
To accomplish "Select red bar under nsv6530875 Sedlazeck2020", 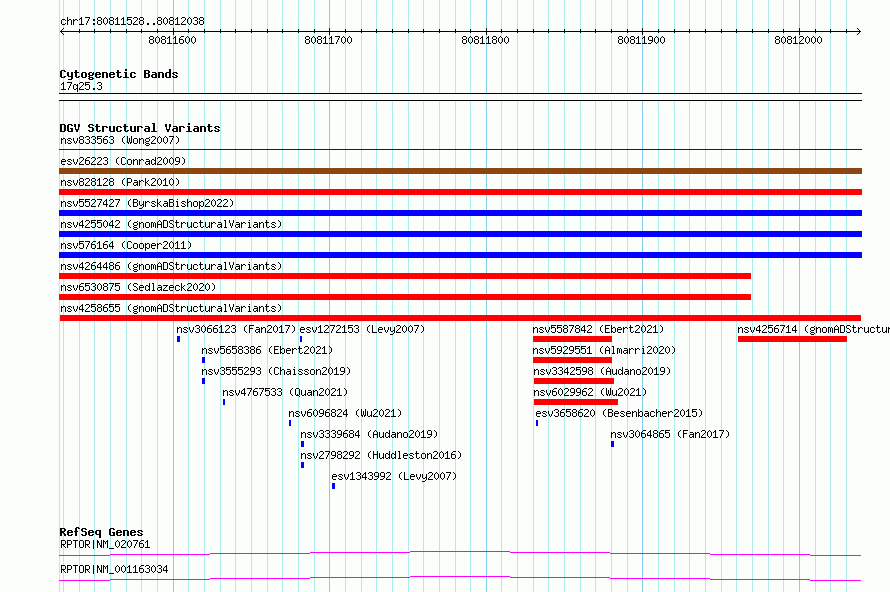I will tap(405, 297).
